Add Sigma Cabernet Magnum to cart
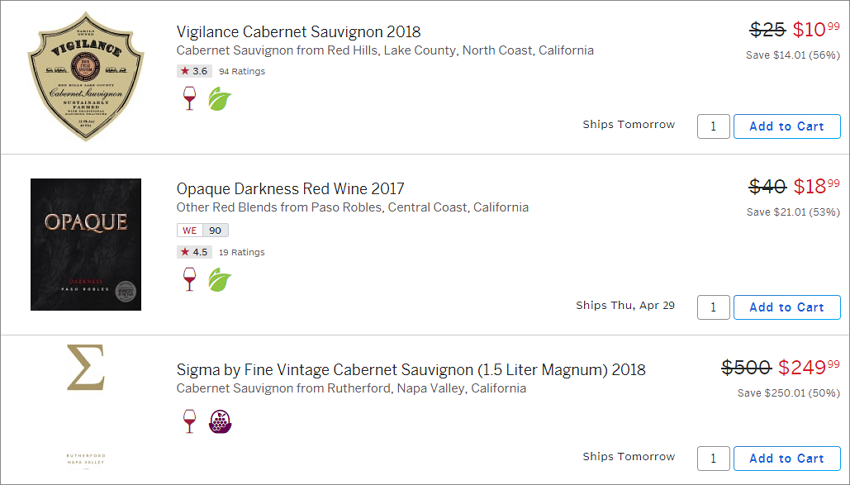The height and width of the screenshot is (485, 850). click(787, 458)
